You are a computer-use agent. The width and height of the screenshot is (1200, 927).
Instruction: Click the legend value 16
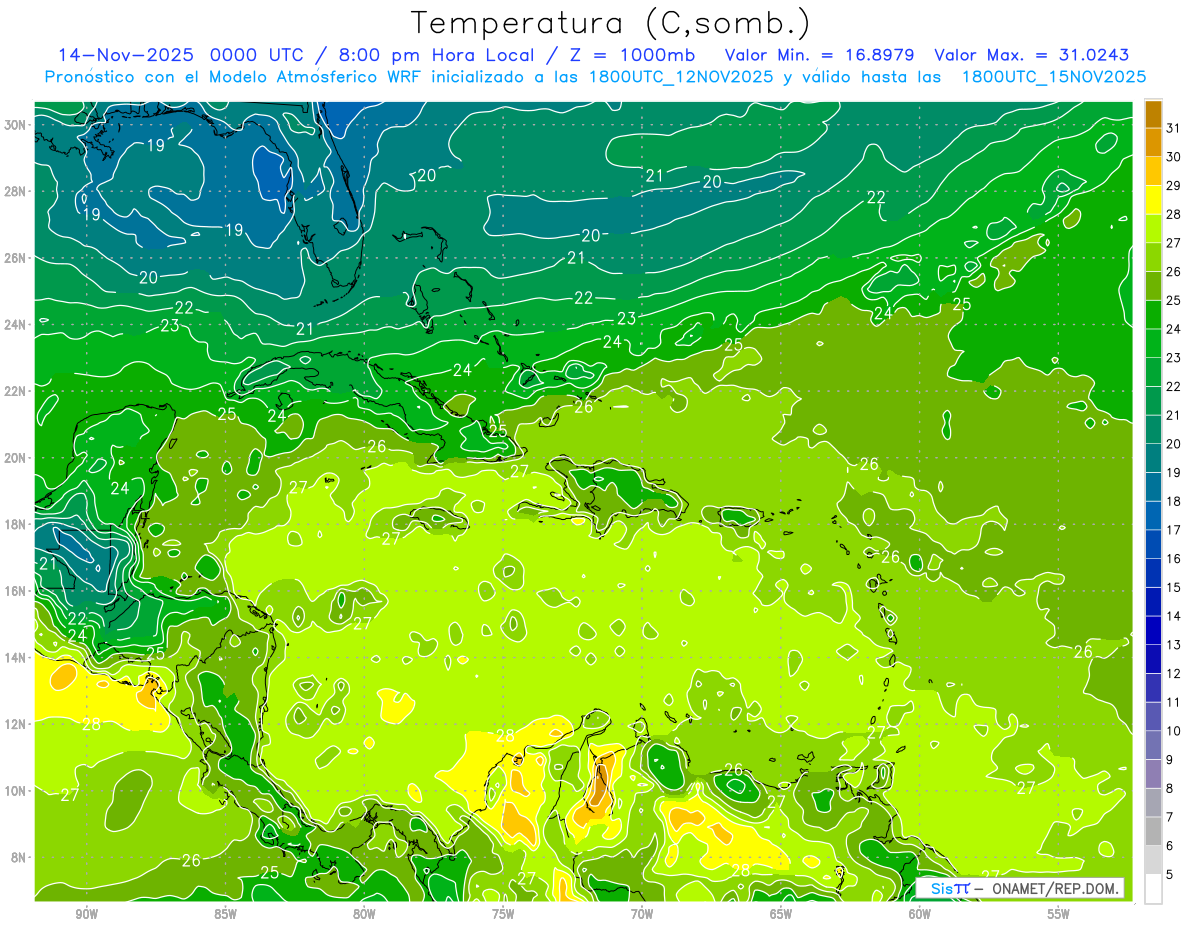coord(1173,558)
